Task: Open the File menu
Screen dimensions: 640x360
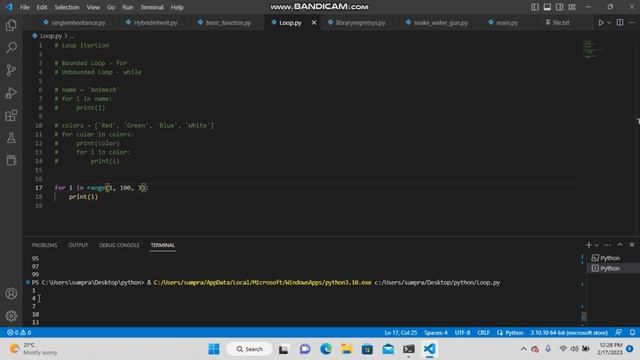Action: coord(24,7)
